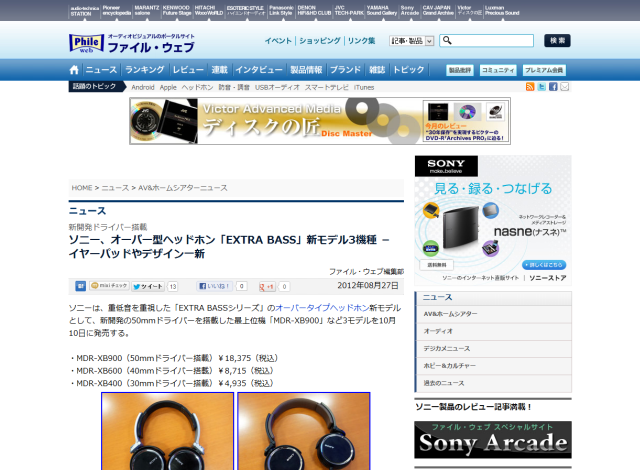
Task: Click HOME in the breadcrumb
Action: (82, 188)
